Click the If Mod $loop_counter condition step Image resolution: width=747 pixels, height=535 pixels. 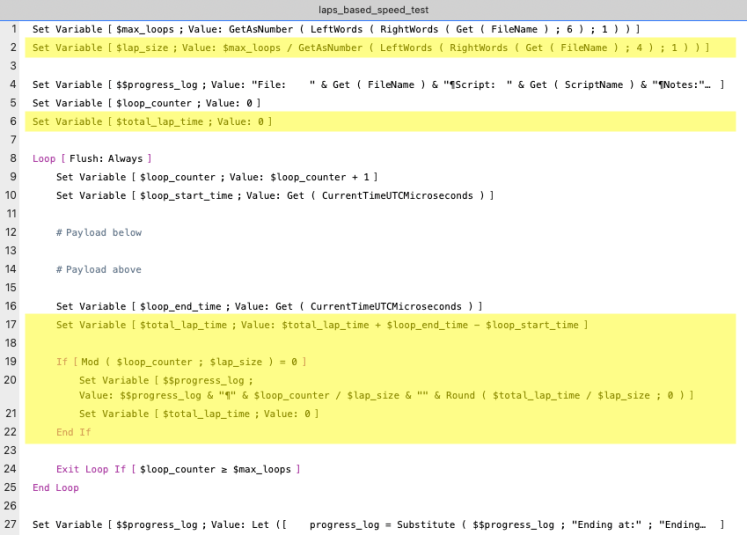pos(181,361)
